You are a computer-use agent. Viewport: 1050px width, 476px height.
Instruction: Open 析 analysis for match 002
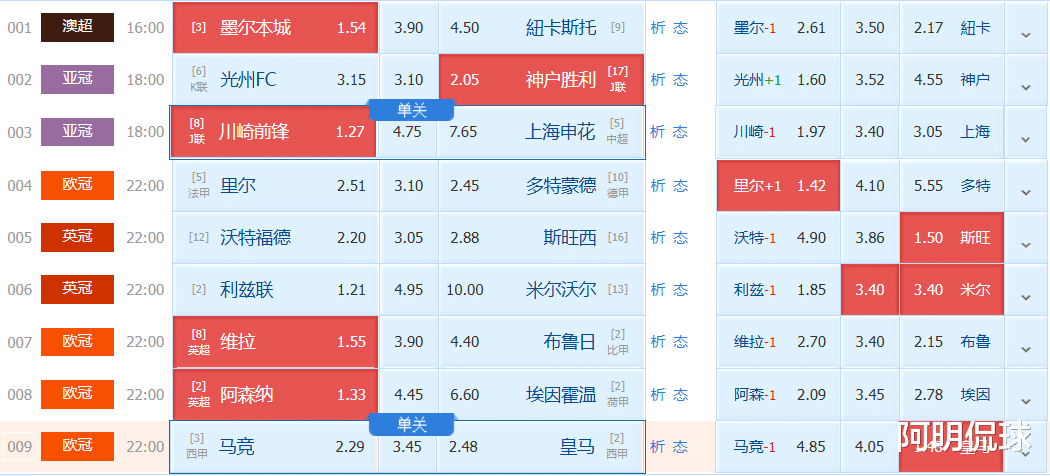(657, 80)
